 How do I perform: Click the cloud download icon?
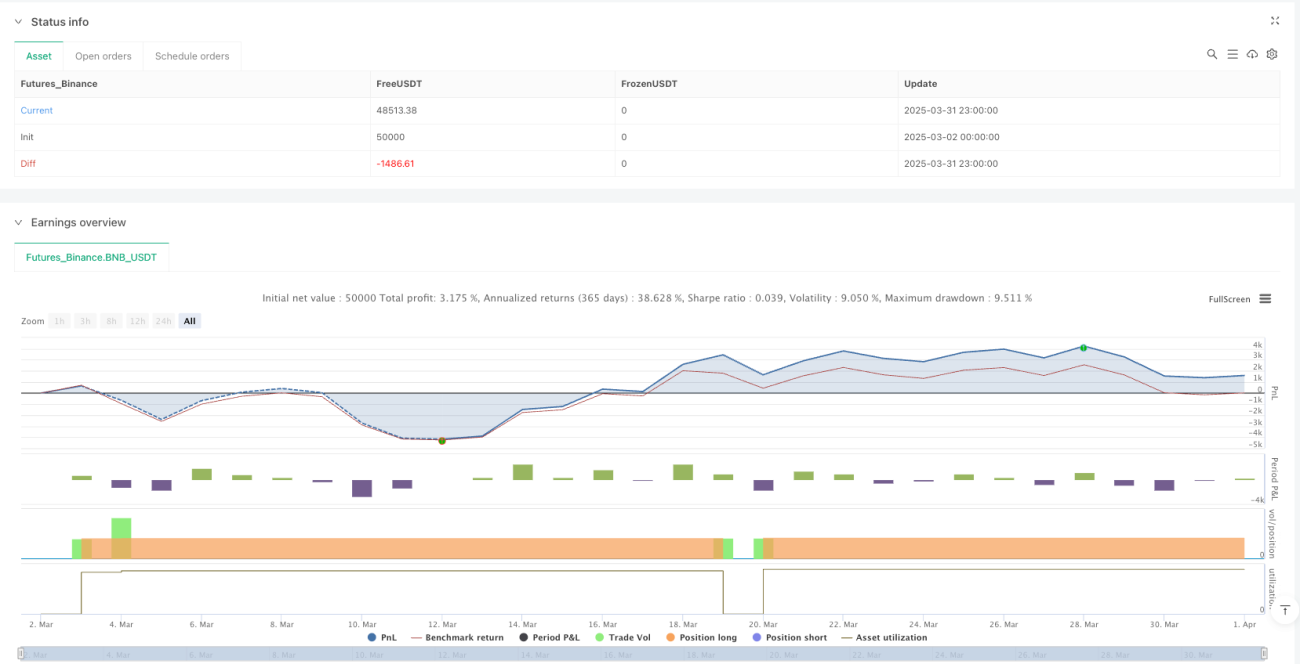coord(1252,54)
